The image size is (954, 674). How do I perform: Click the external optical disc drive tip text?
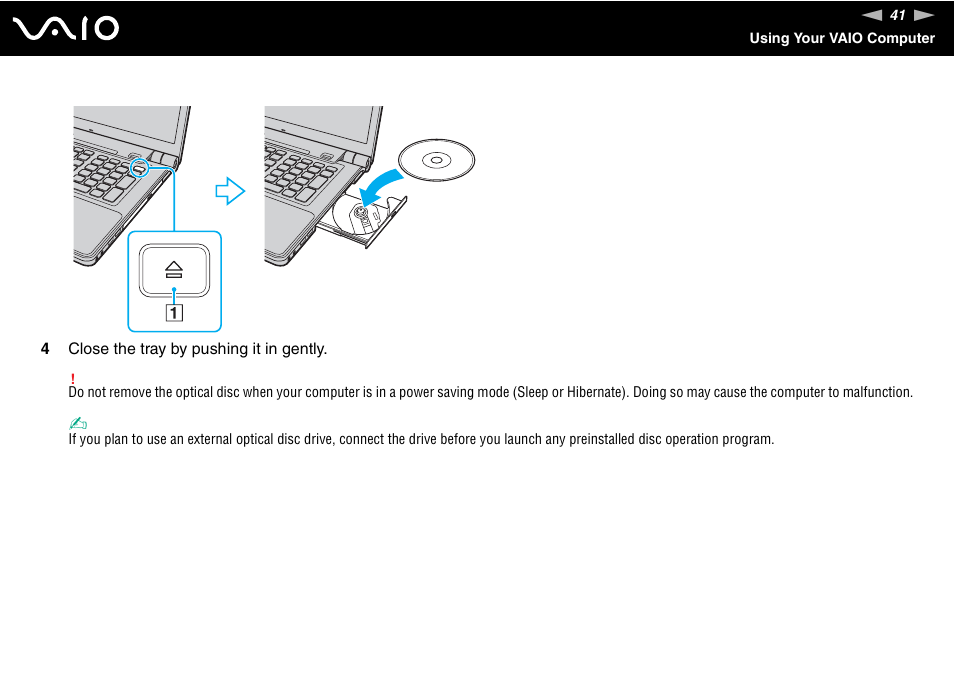[420, 439]
